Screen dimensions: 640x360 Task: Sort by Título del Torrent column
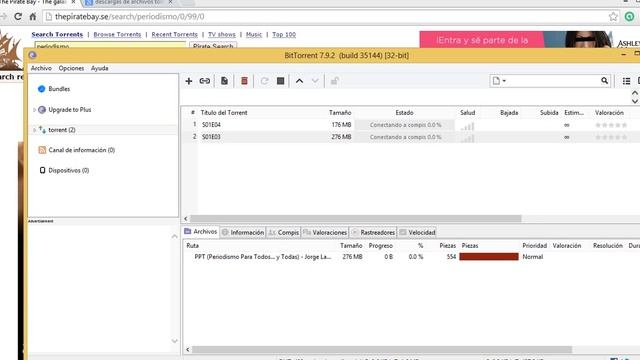[224, 112]
